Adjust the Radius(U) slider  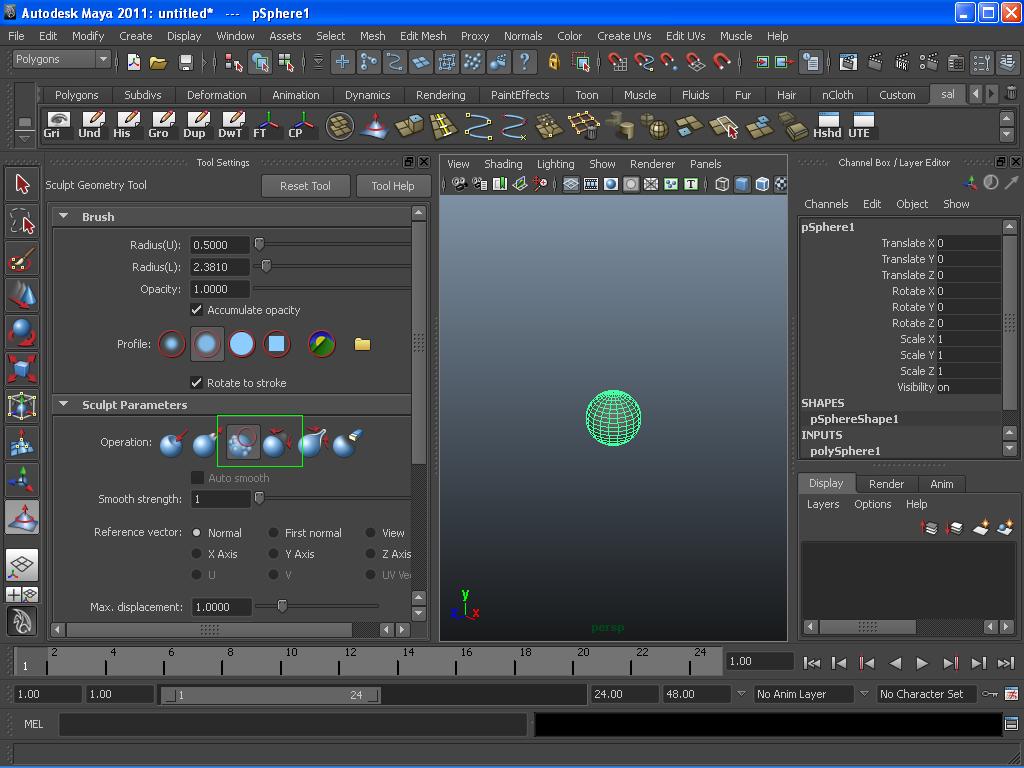[x=259, y=244]
